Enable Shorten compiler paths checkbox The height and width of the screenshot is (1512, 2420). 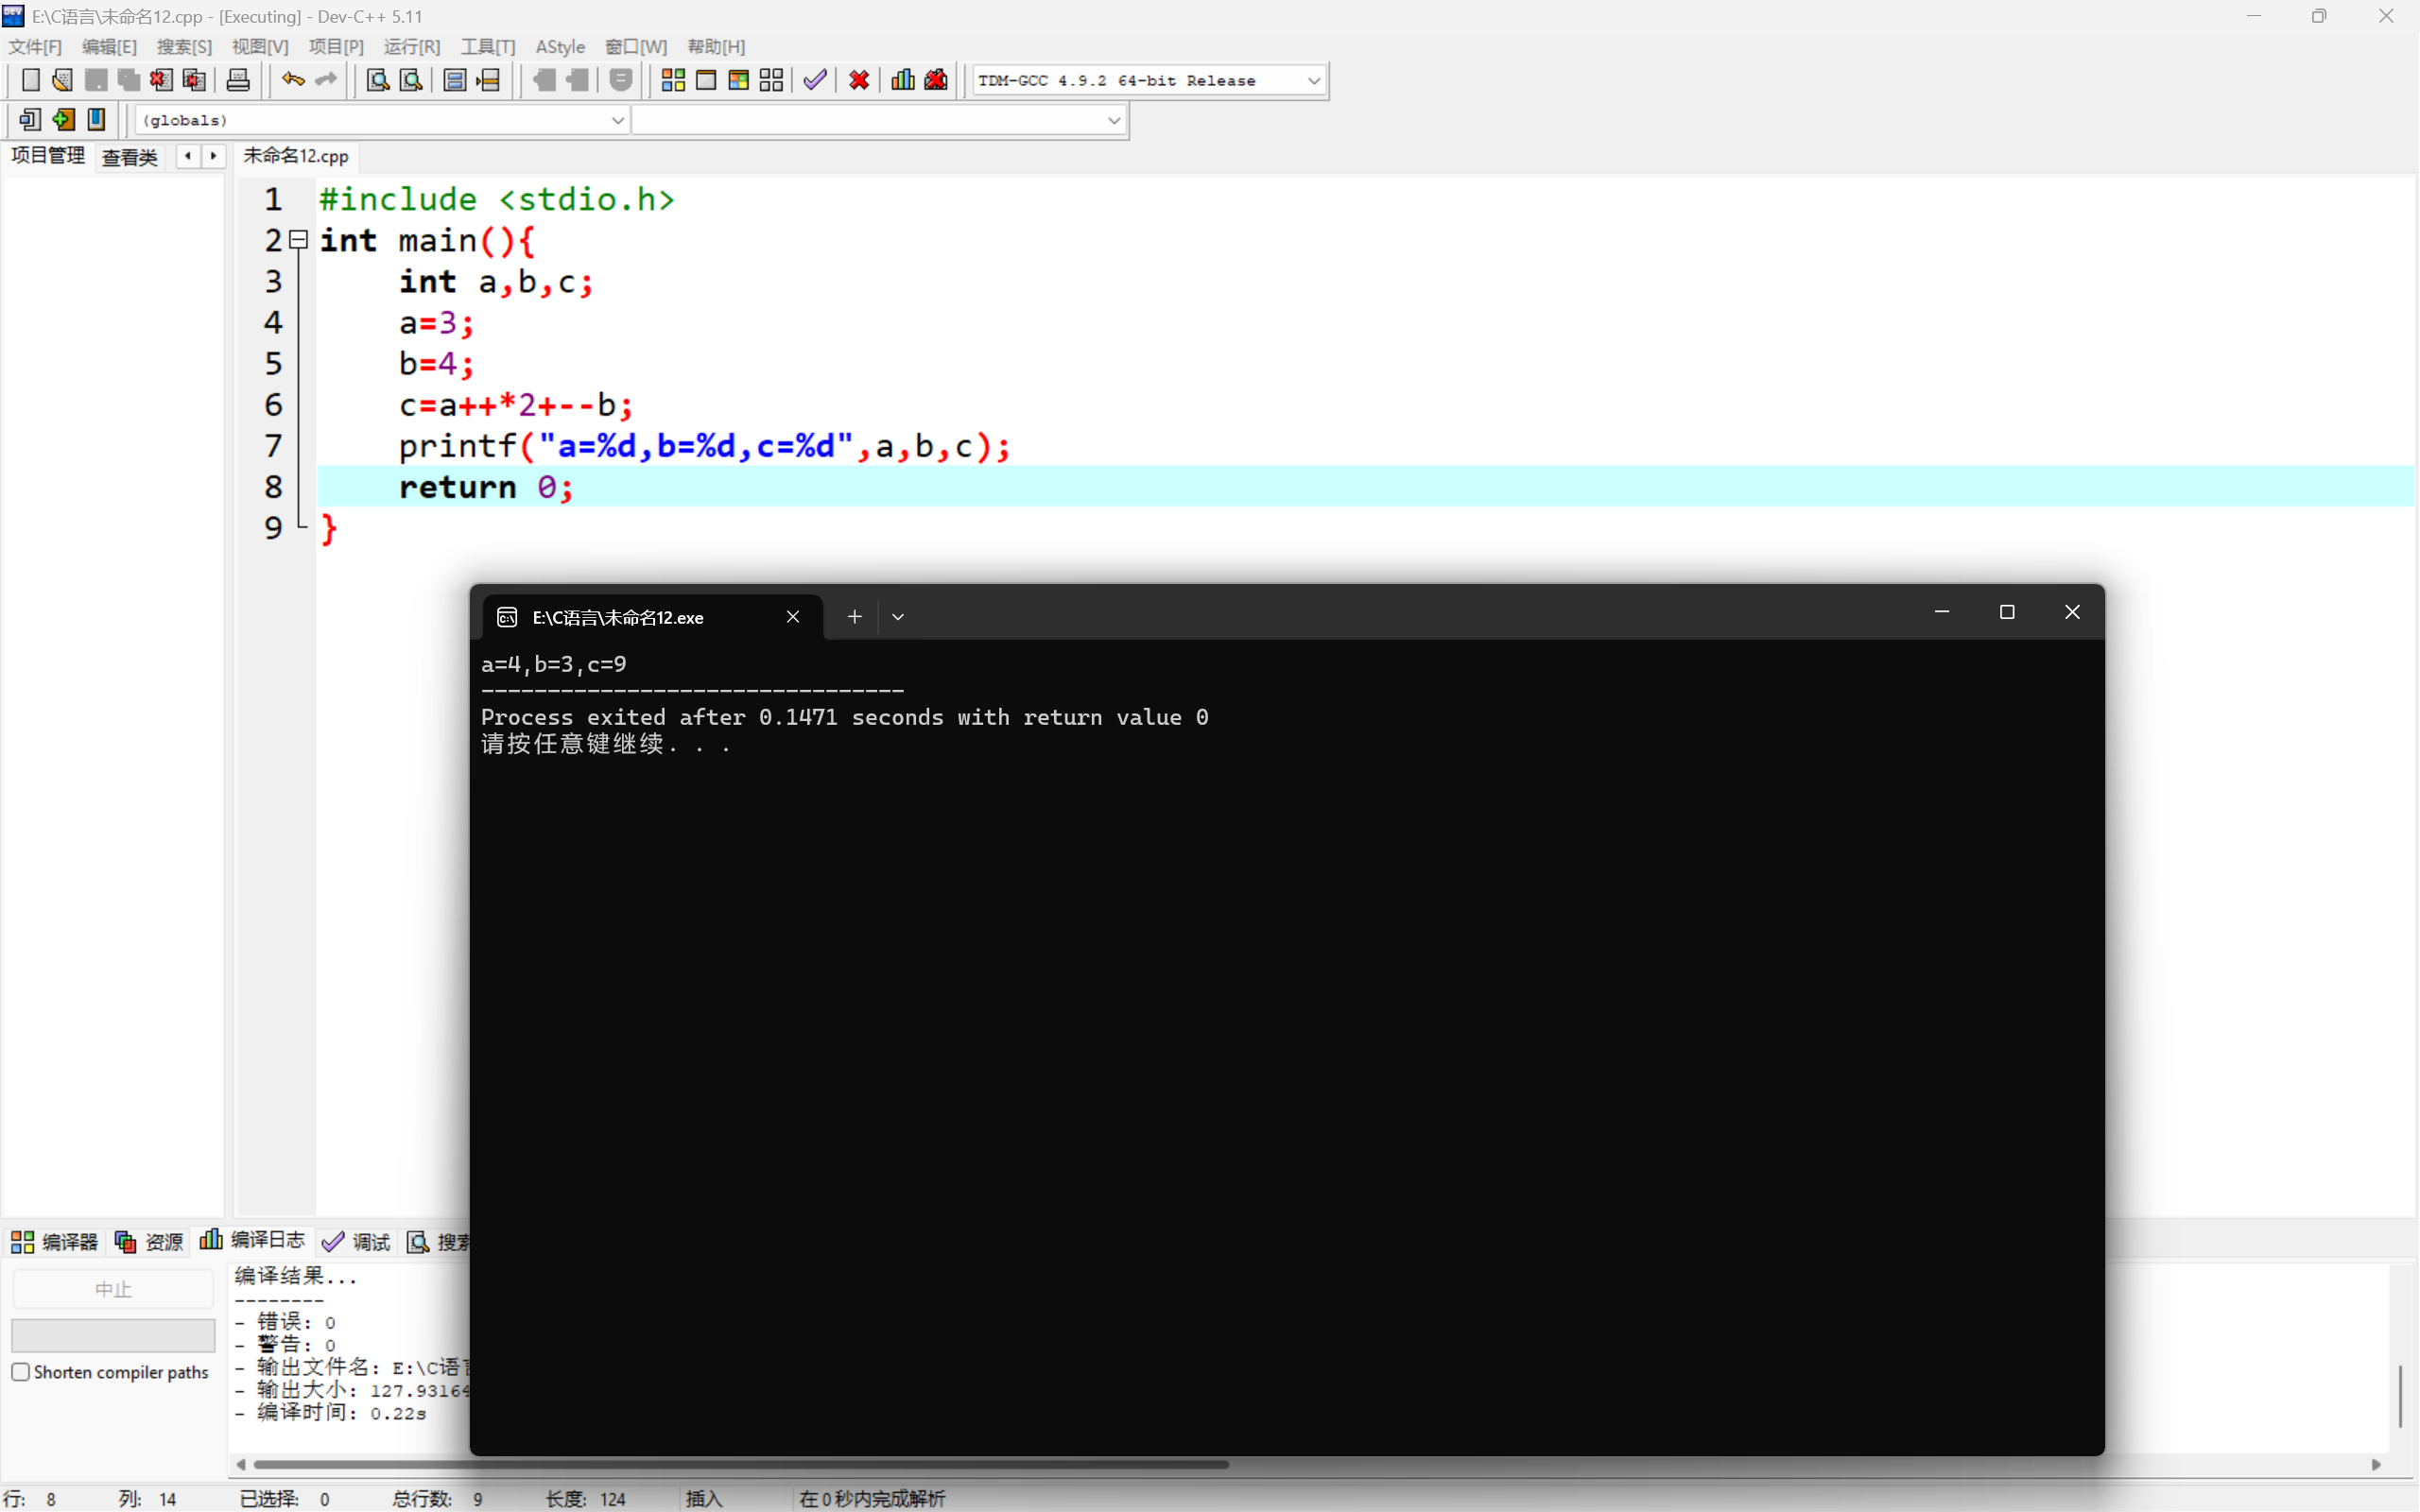point(21,1372)
